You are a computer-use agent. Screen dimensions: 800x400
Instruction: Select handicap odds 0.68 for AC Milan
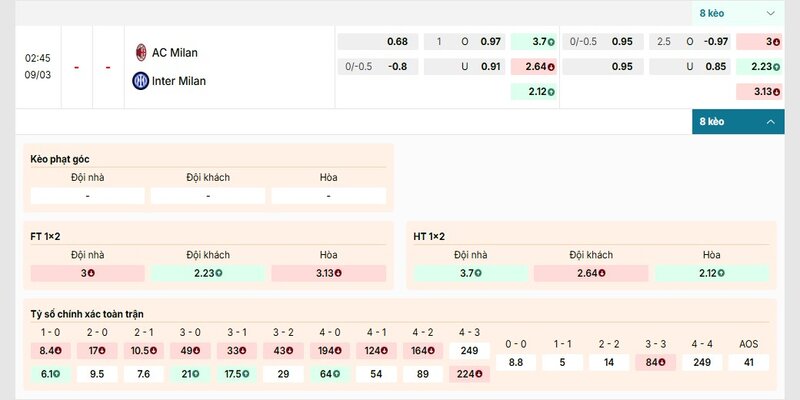tap(378, 42)
